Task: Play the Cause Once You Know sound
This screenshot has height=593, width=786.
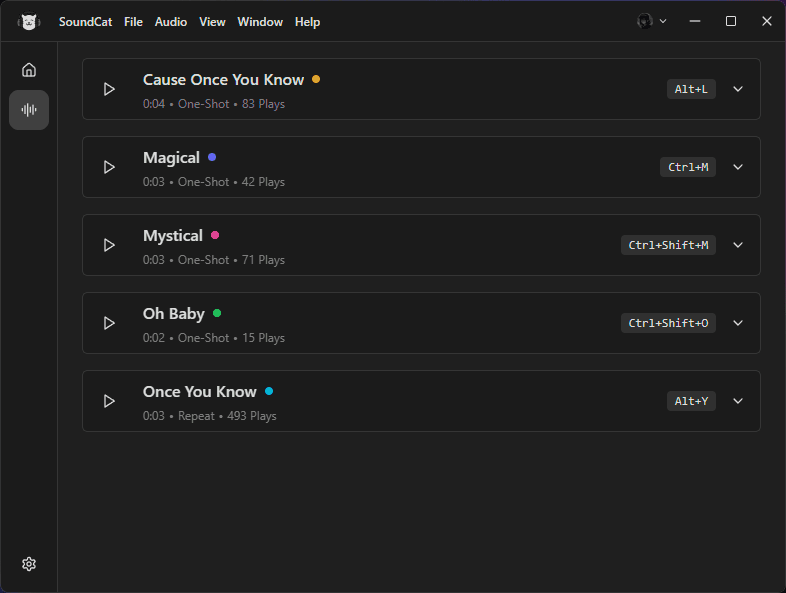Action: (x=109, y=89)
